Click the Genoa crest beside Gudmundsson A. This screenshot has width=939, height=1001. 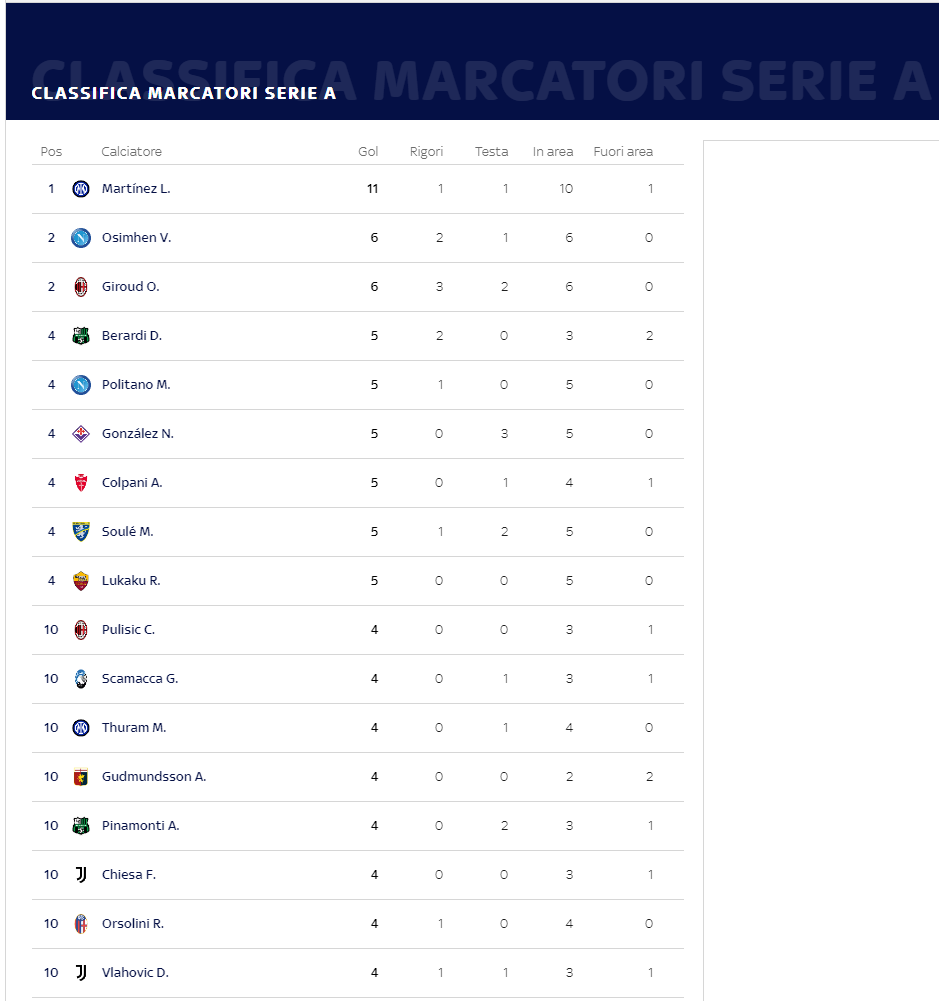[81, 777]
